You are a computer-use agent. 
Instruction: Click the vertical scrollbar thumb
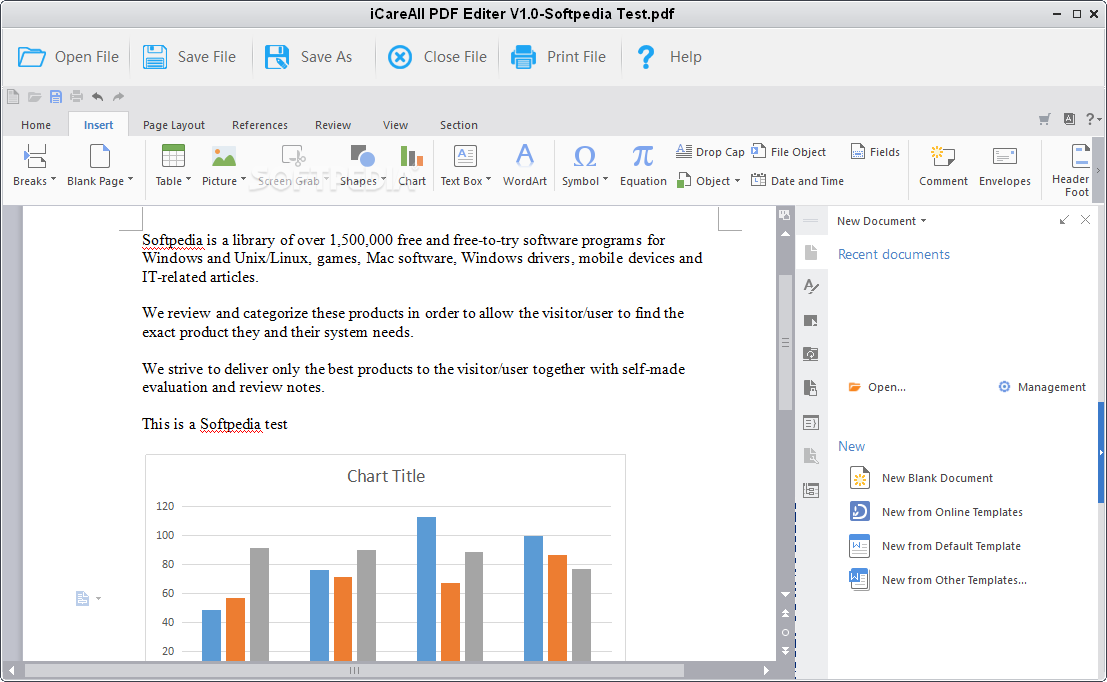785,342
